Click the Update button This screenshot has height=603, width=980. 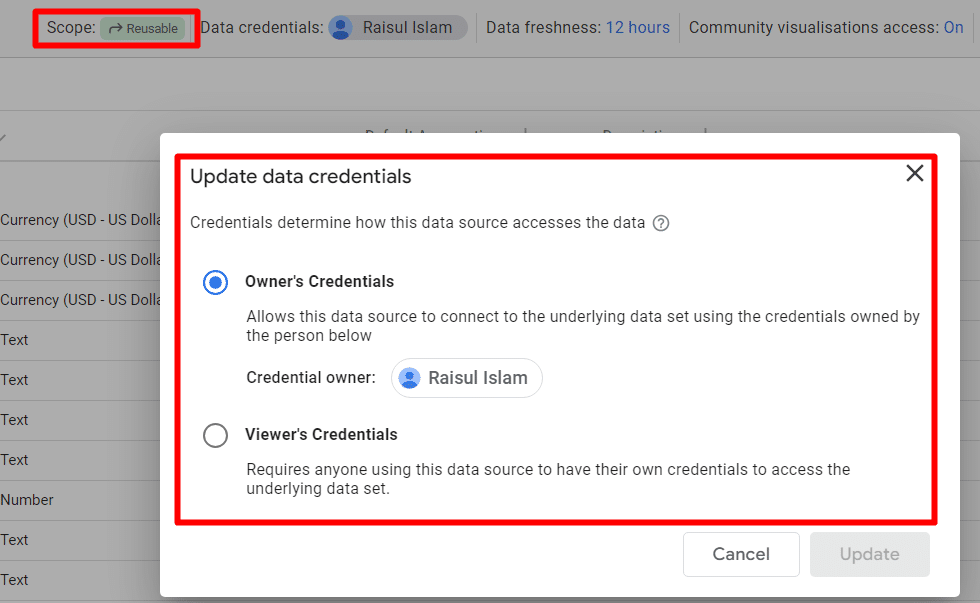coord(869,554)
